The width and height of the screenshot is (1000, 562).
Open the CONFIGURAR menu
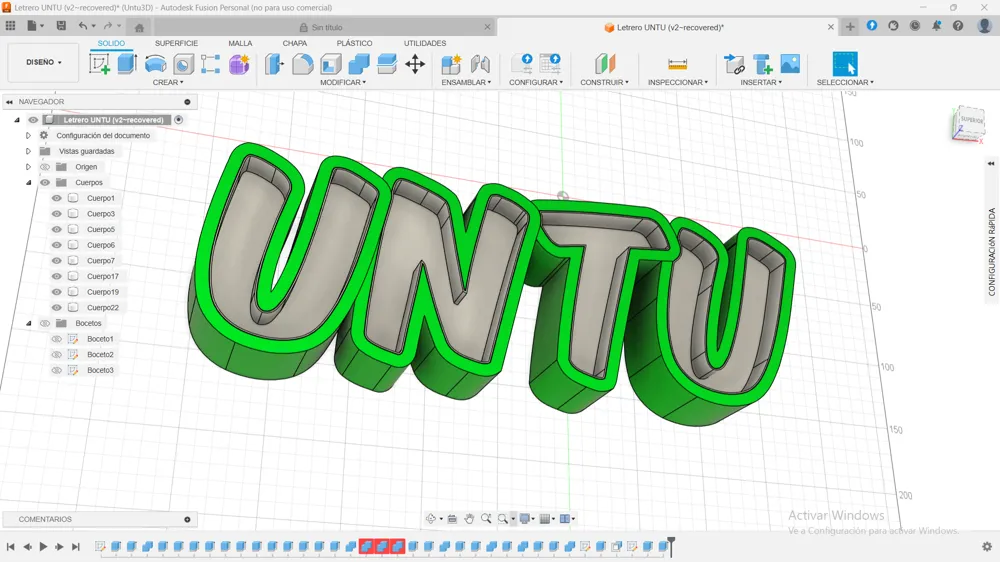[536, 82]
